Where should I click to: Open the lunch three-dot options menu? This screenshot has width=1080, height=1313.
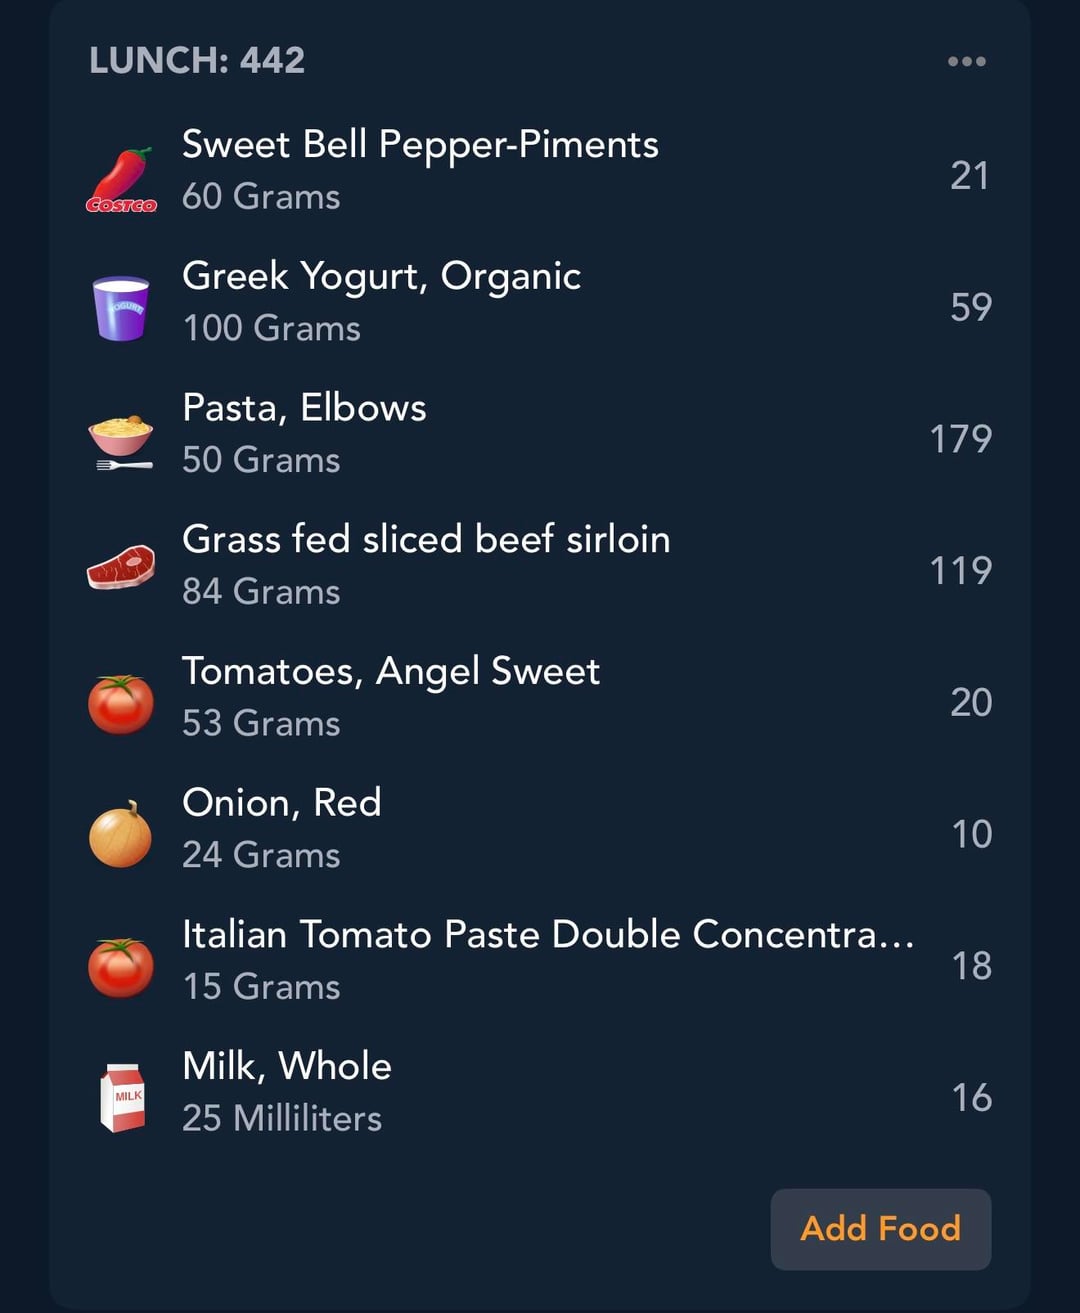click(x=966, y=62)
